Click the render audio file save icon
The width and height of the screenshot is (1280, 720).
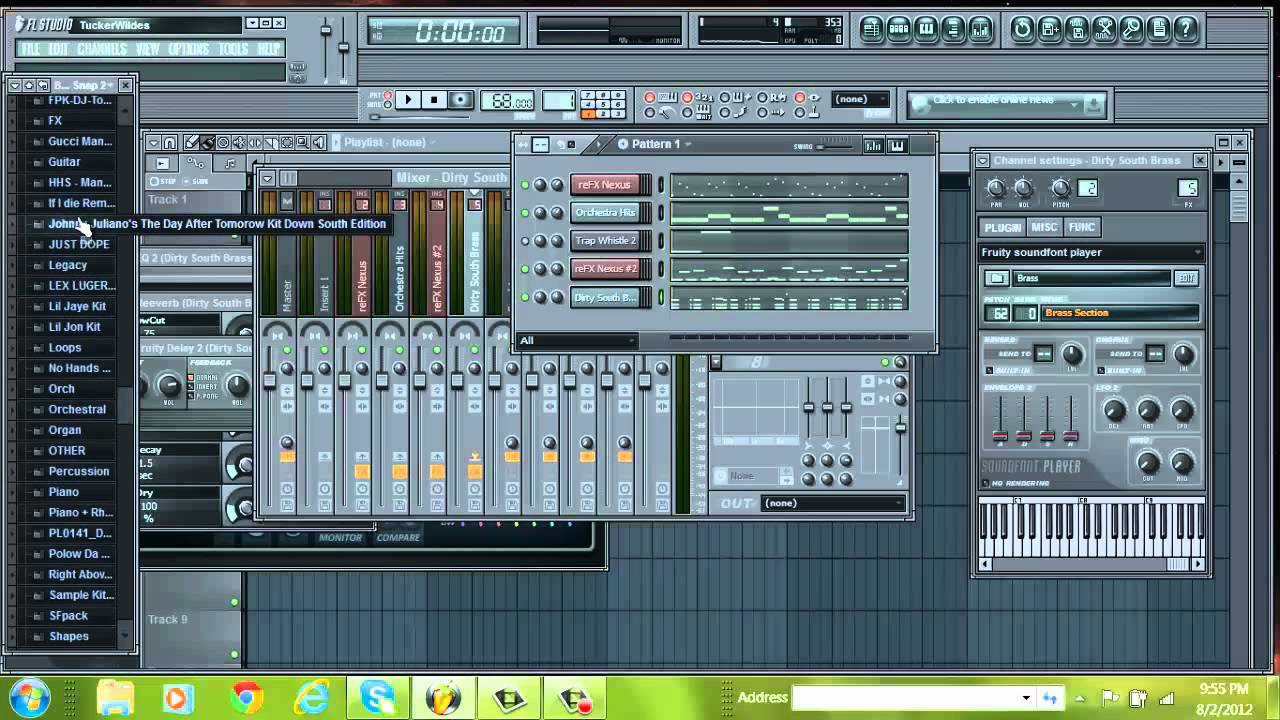pyautogui.click(x=1077, y=29)
